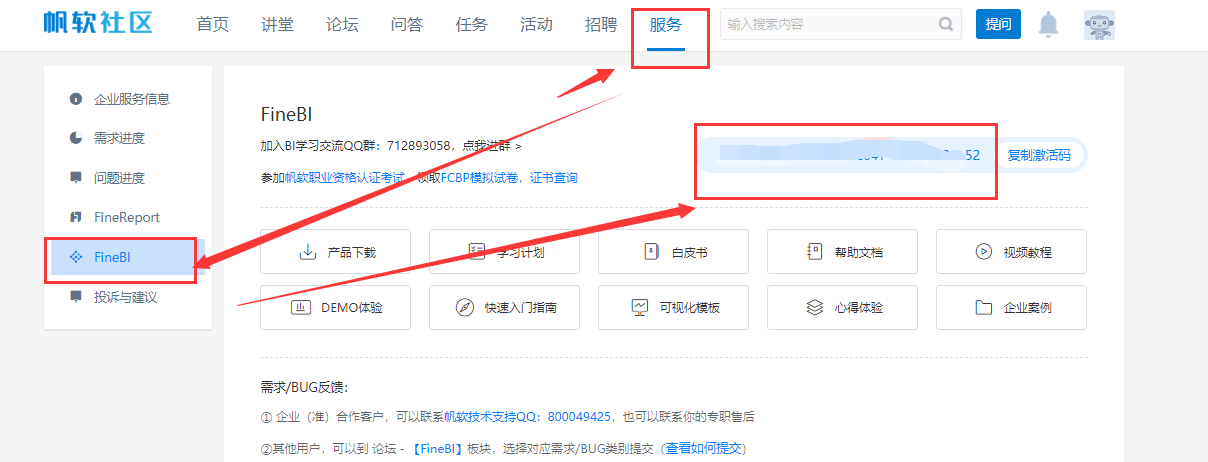Screen dimensions: 1208x462
Task: Open the 企业案例 button
Action: pos(1011,307)
